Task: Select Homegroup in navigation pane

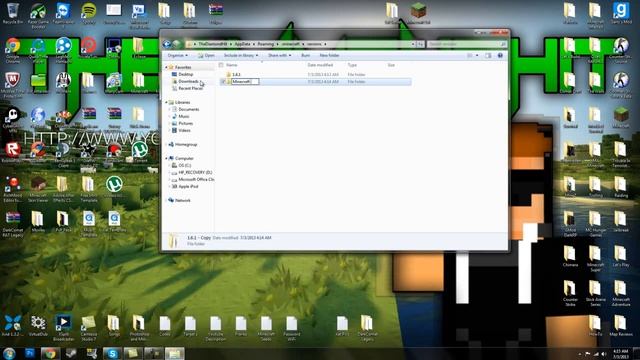Action: pos(186,144)
